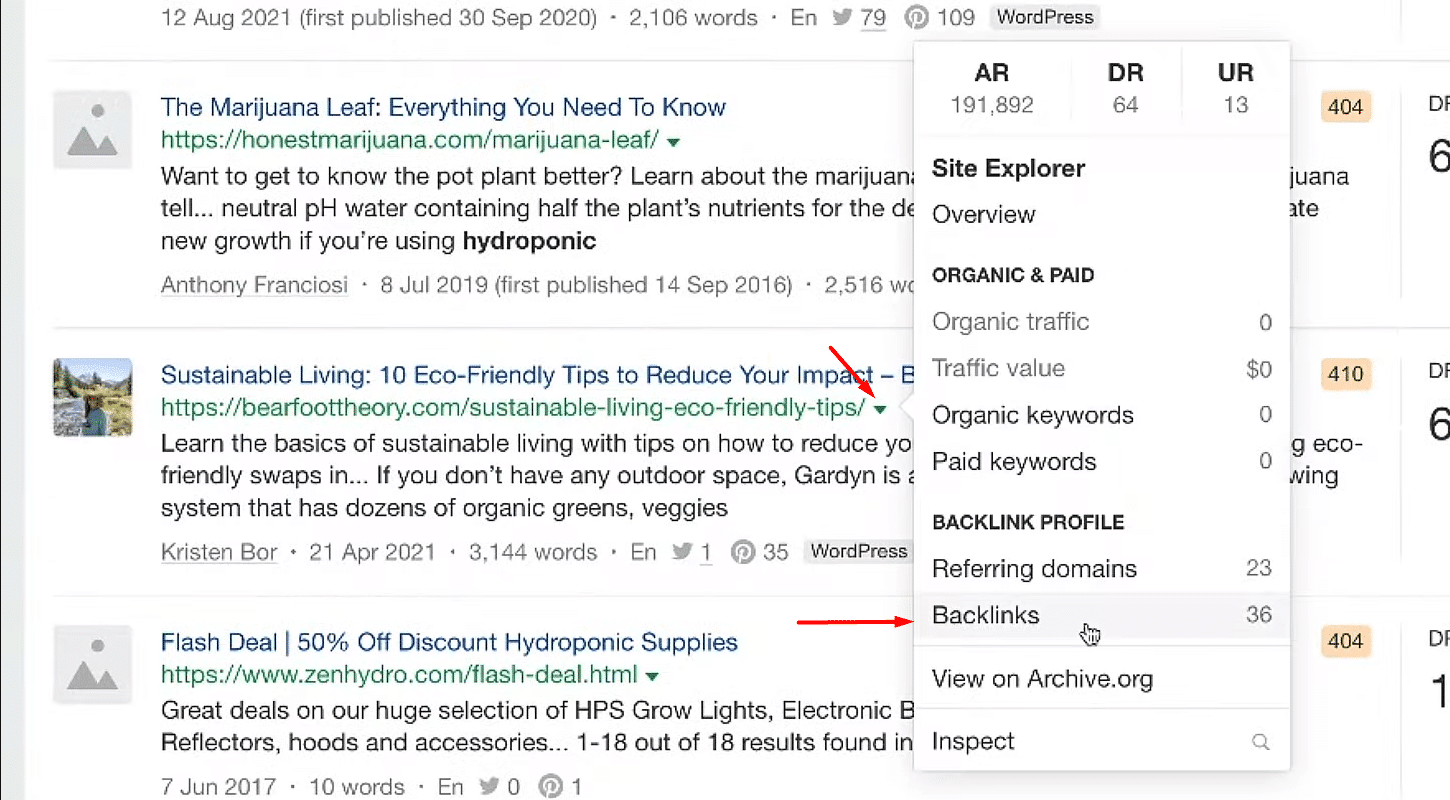1450x800 pixels.
Task: Click Pinterest icon in top result row
Action: (x=917, y=17)
